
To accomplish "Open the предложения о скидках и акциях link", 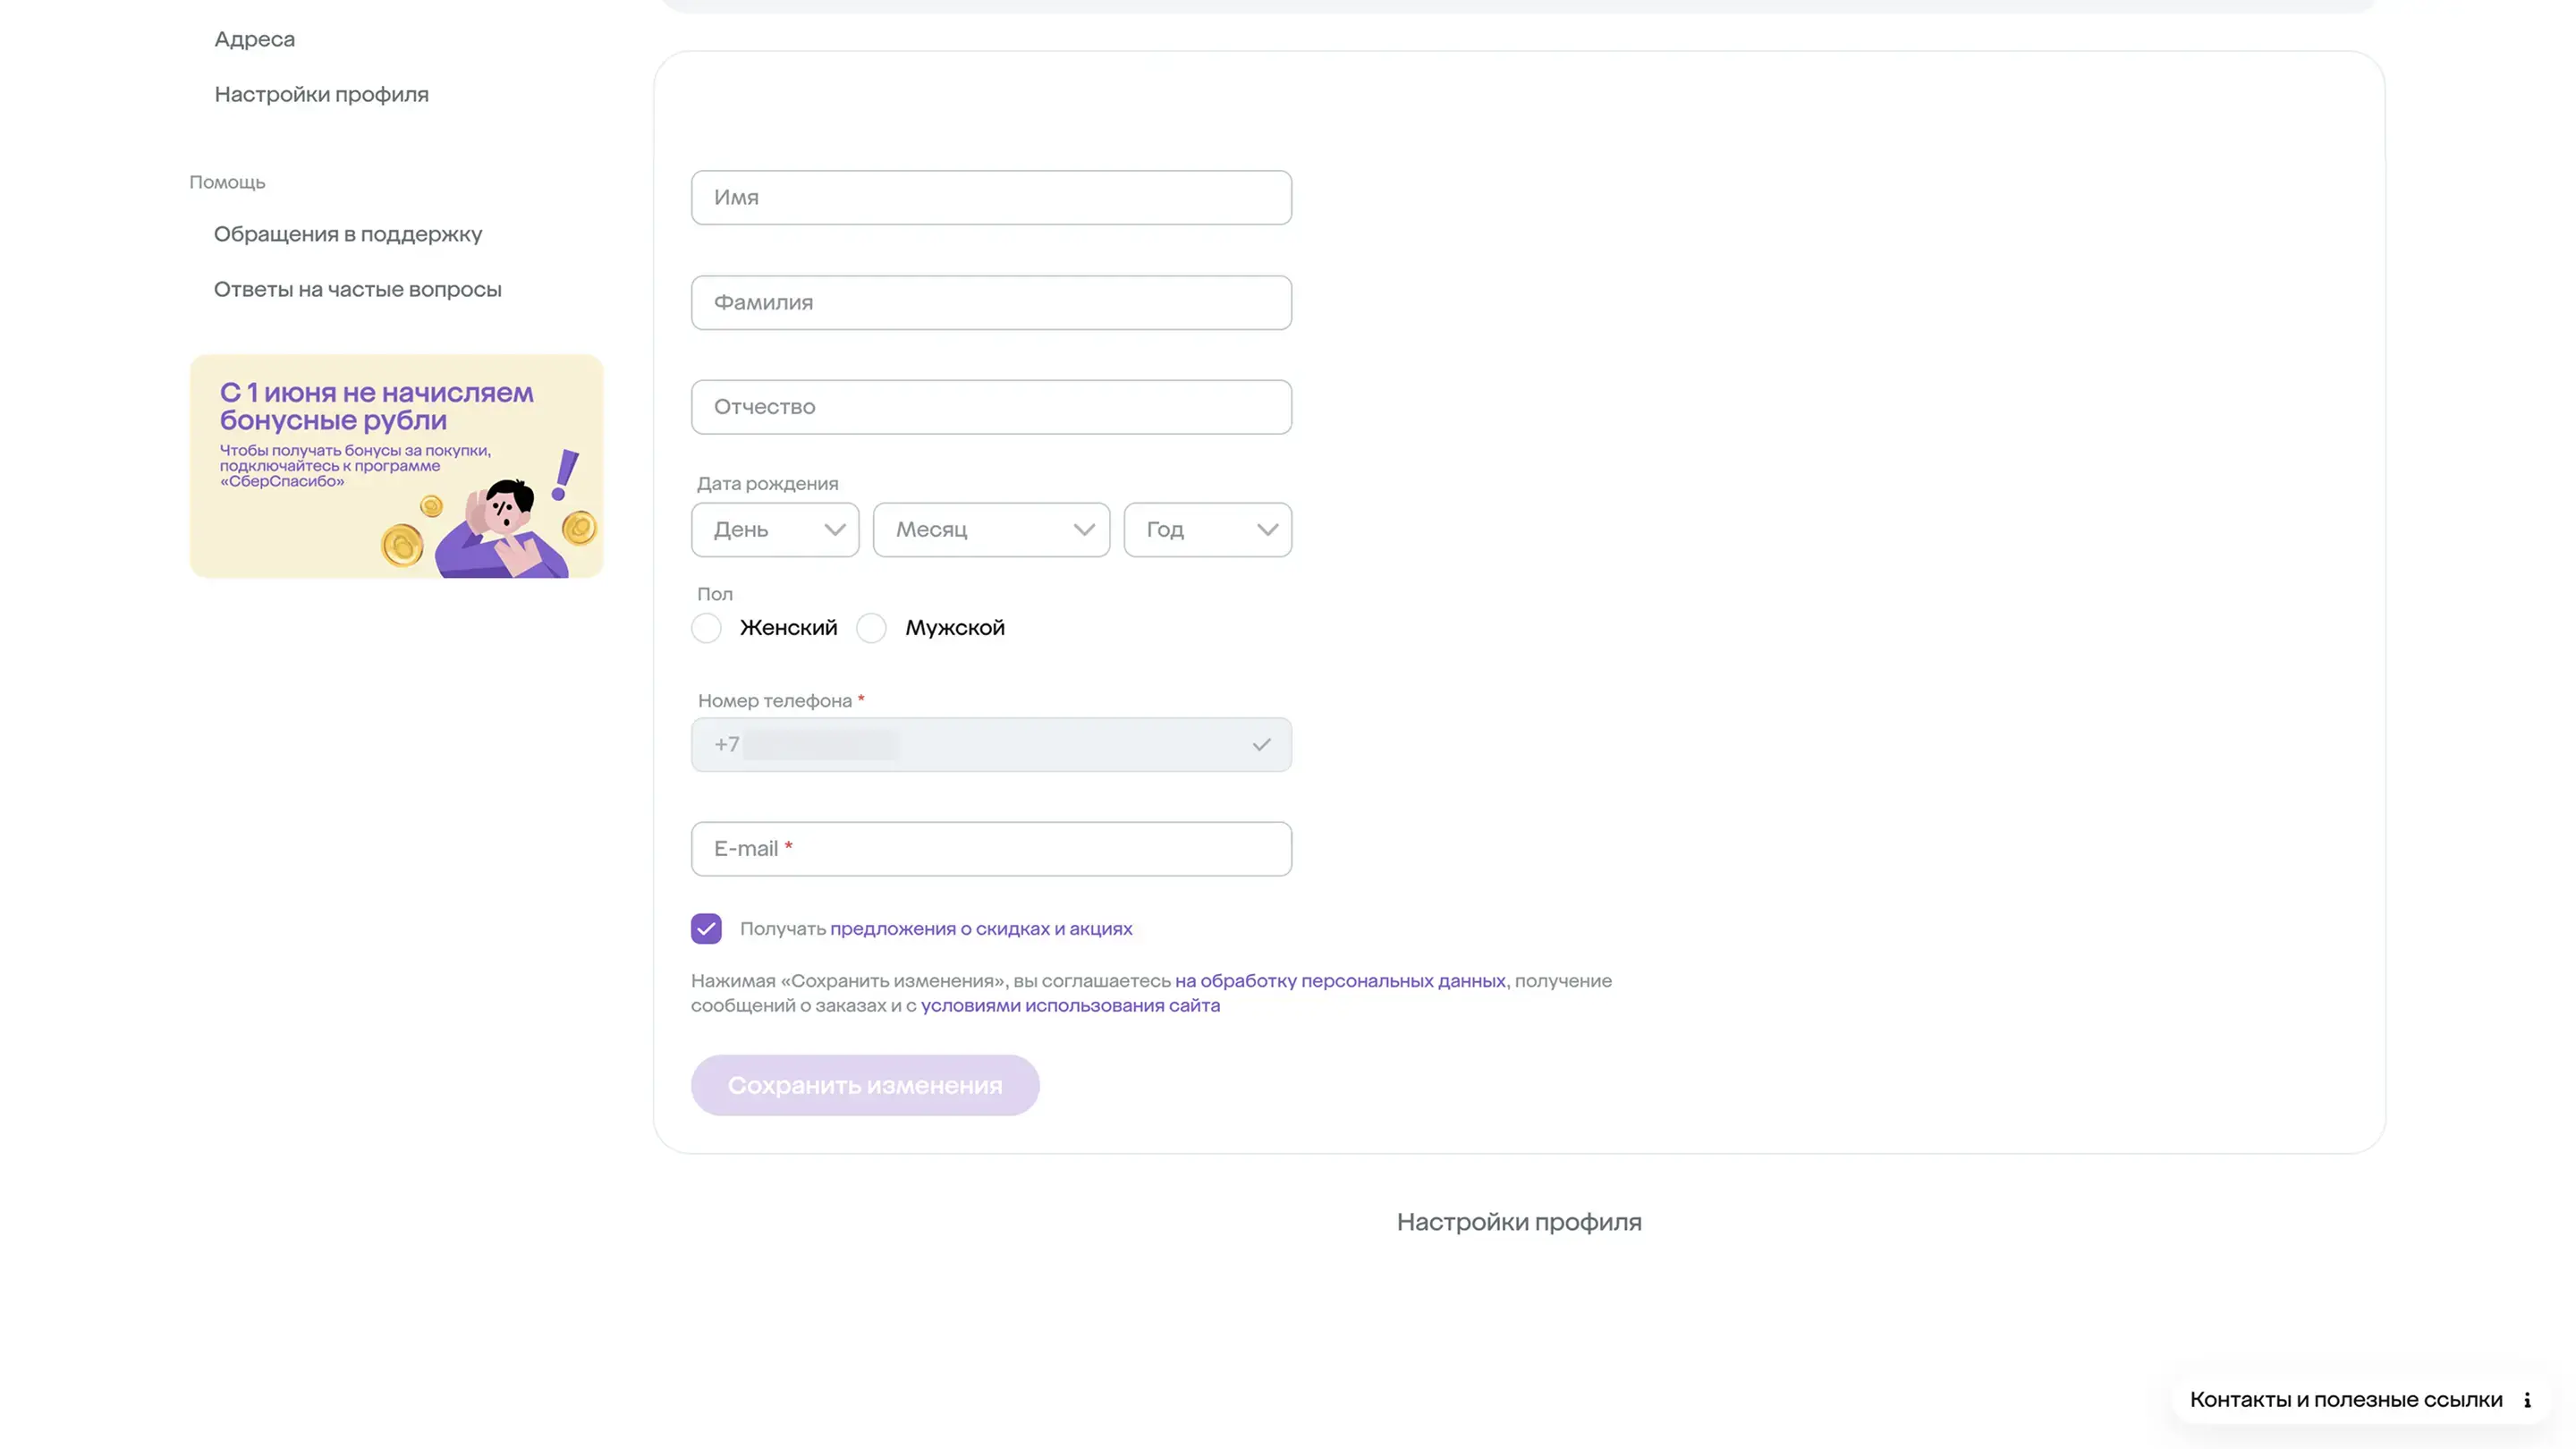I will (x=981, y=929).
